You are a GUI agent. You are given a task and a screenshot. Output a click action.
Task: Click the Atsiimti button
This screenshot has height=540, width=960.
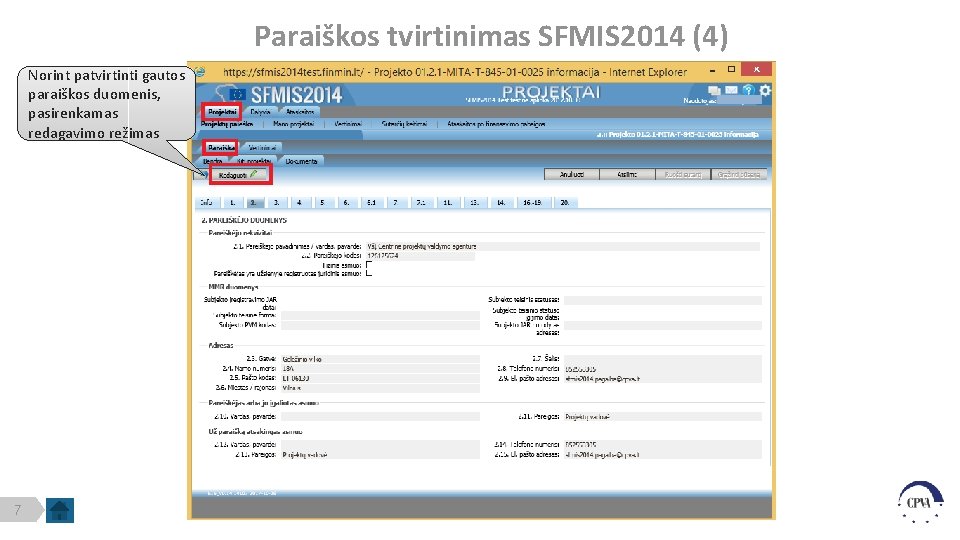point(627,174)
